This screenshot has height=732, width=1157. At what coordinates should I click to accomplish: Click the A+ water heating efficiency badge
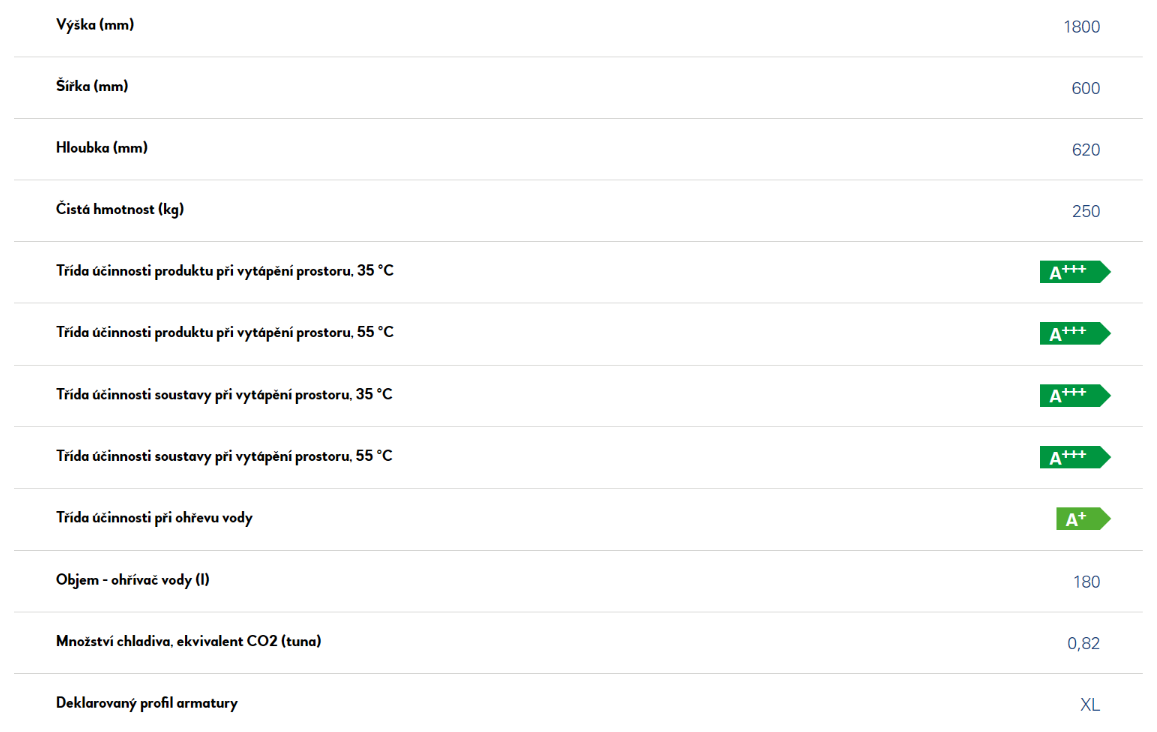1083,519
